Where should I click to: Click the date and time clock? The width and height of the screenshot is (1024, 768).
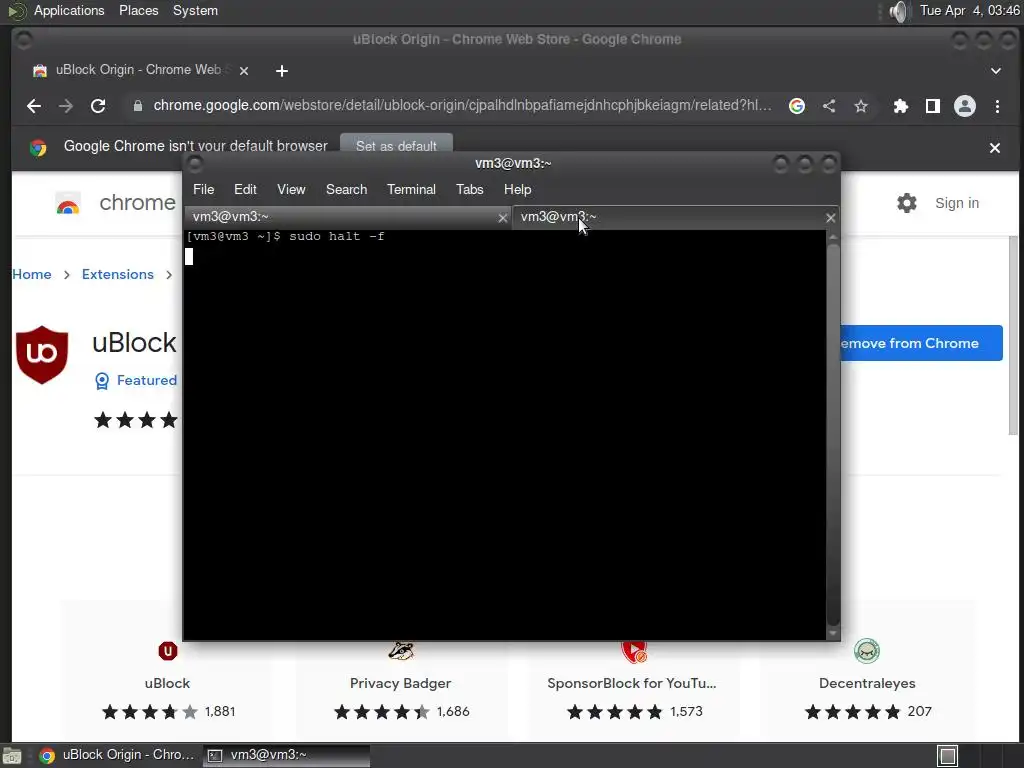pyautogui.click(x=969, y=10)
